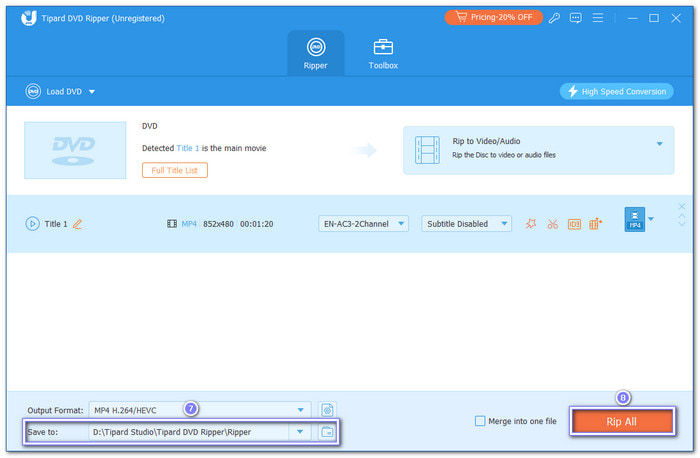700x458 pixels.
Task: Click the Save to path field
Action: coord(188,432)
